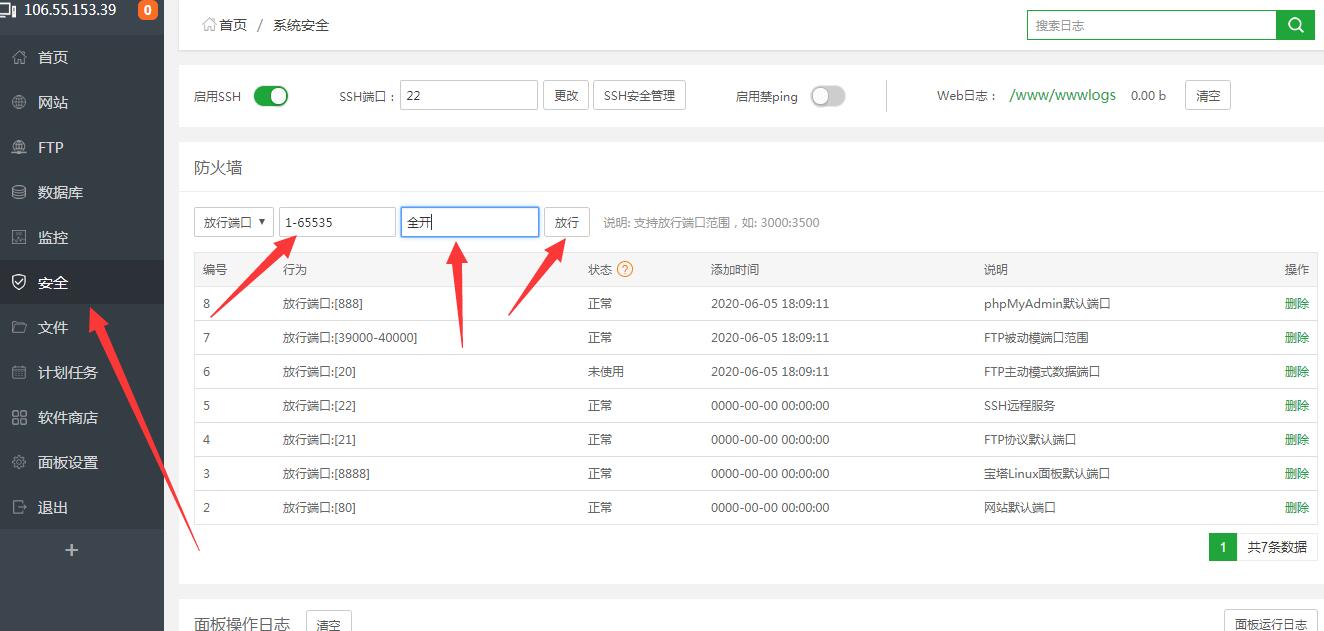Go to 计划任务 in the sidebar
The width and height of the screenshot is (1324, 631).
click(x=67, y=372)
